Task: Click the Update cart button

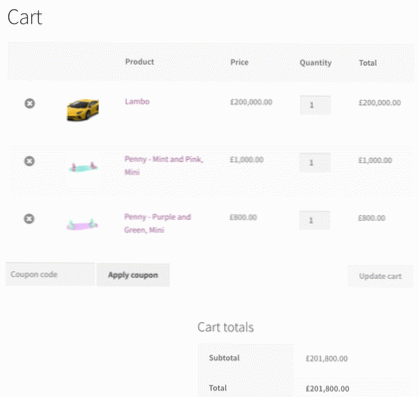Action: 380,276
